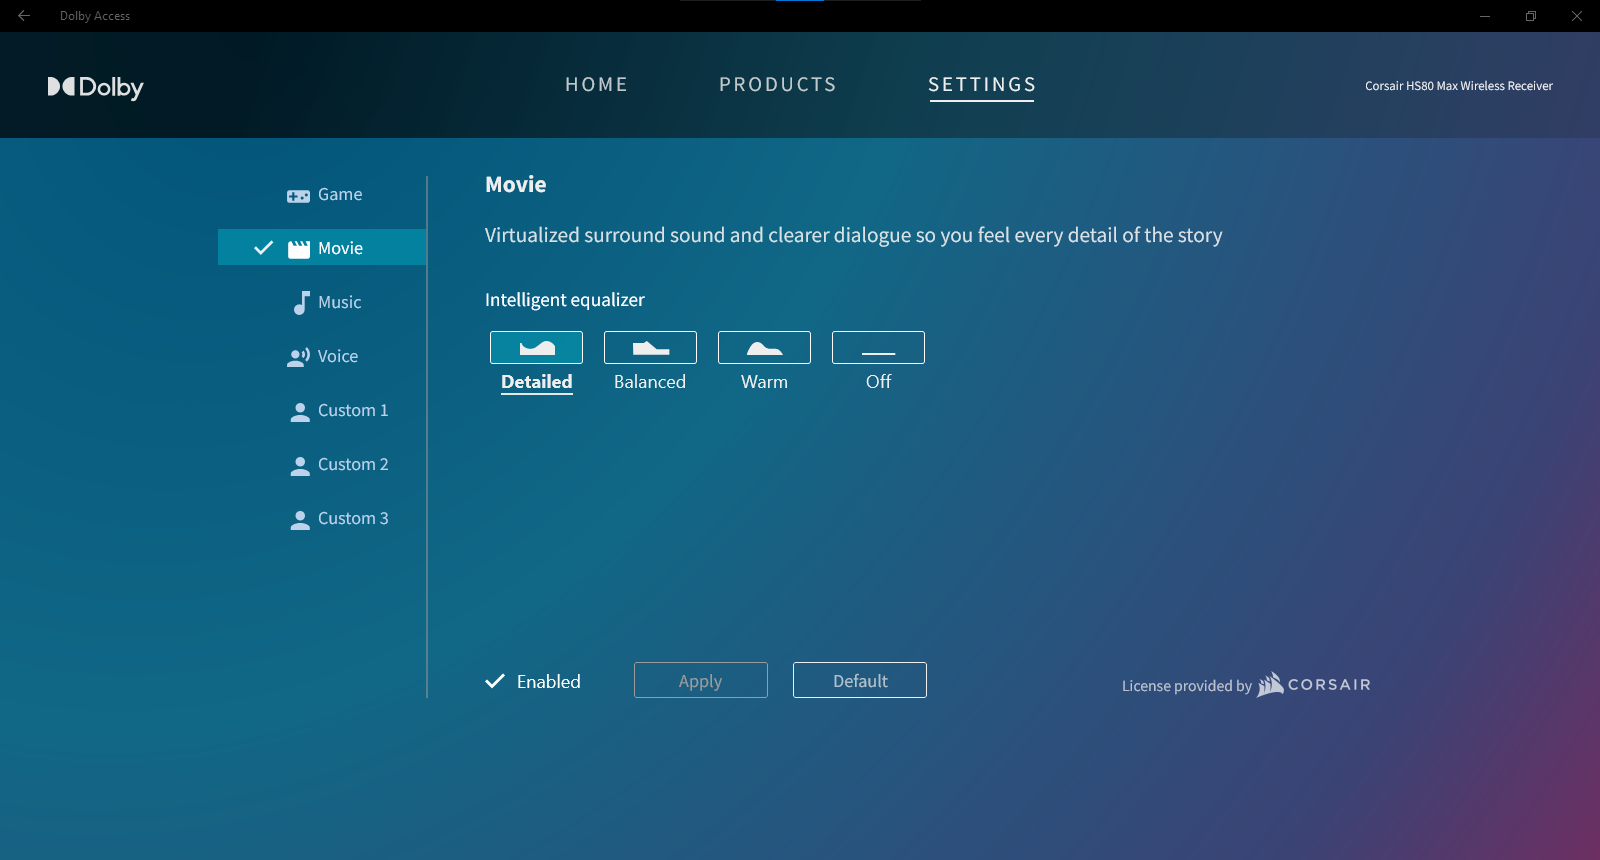
Task: Restore down the Dolby Access window
Action: tap(1531, 16)
